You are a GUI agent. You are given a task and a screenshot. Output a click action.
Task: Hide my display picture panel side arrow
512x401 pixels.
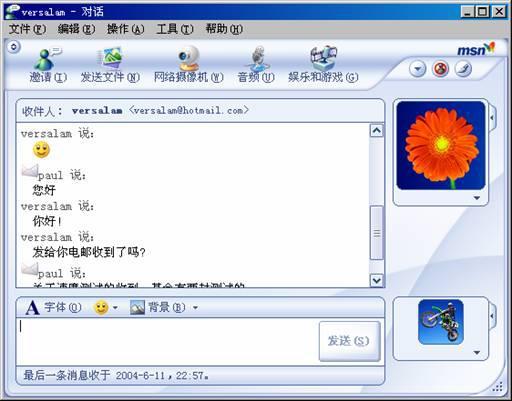(492, 315)
